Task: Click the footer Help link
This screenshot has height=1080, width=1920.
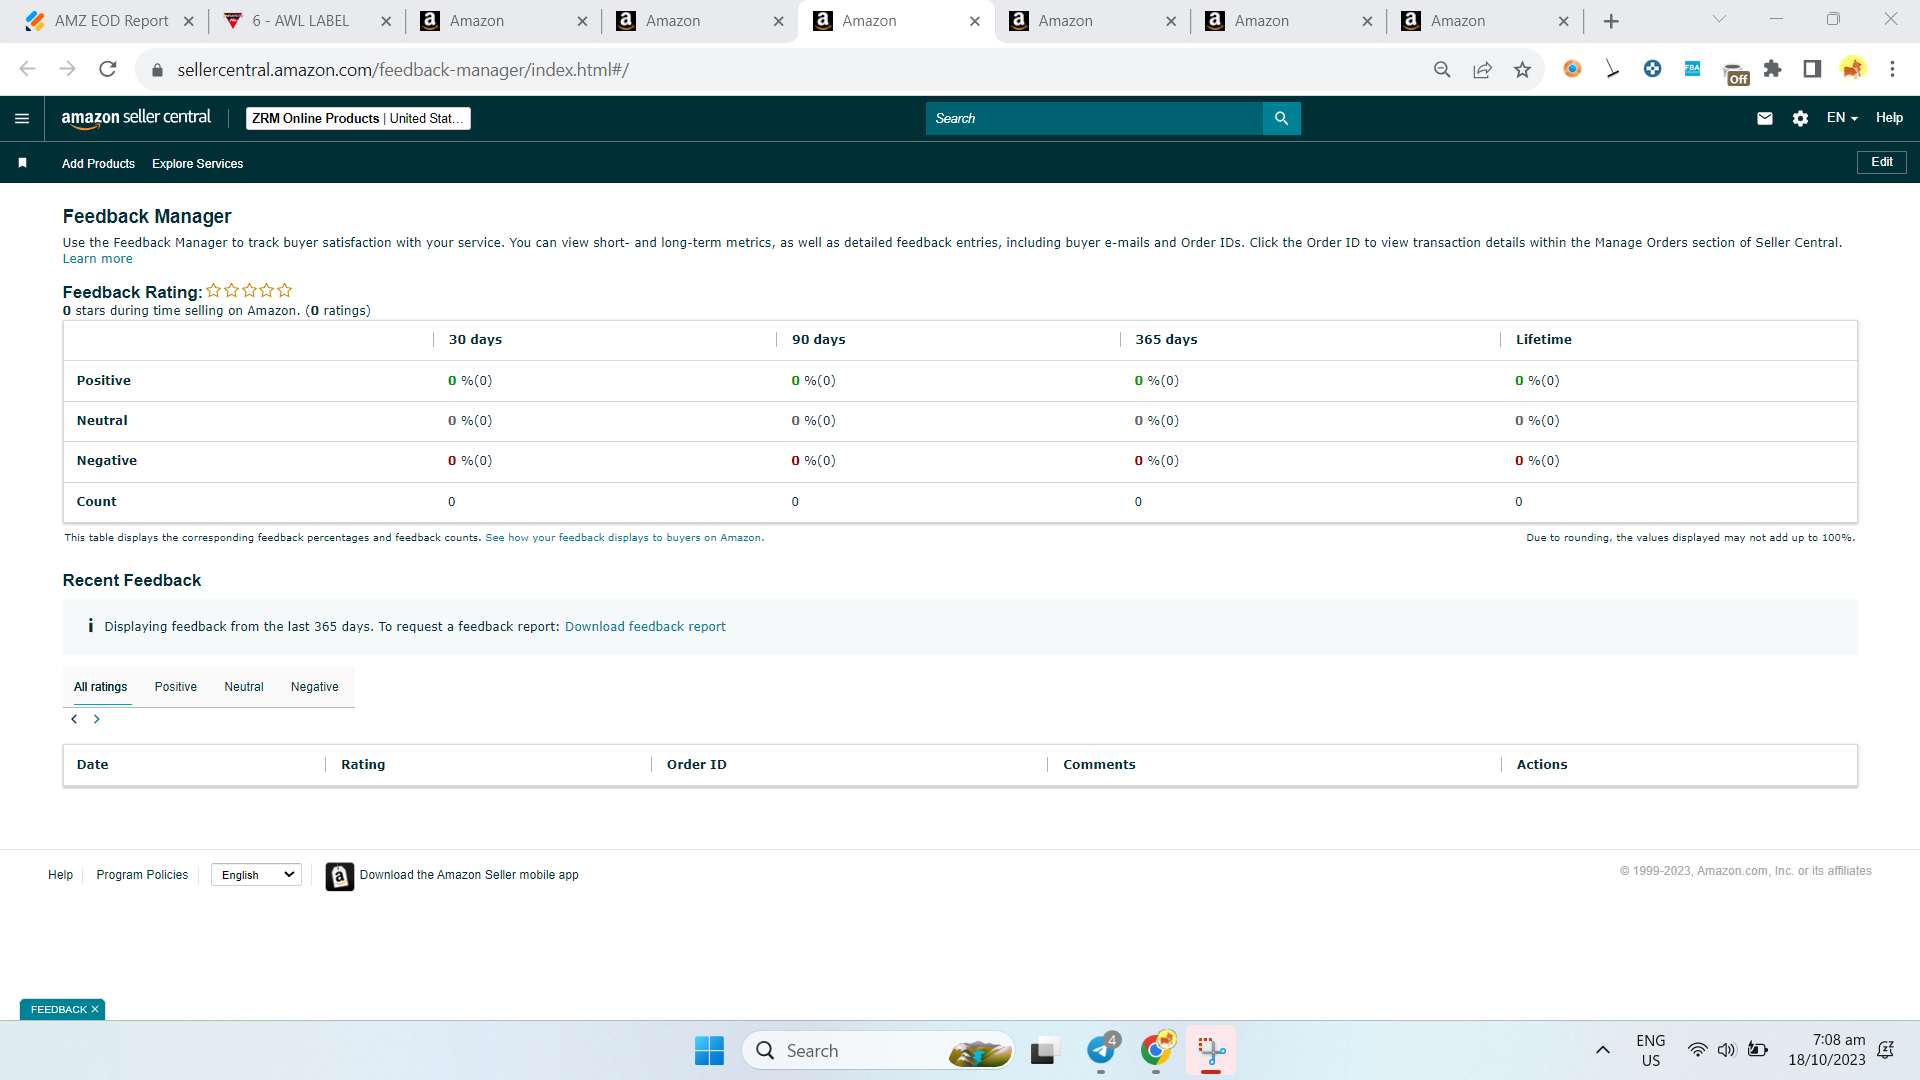Action: [60, 875]
